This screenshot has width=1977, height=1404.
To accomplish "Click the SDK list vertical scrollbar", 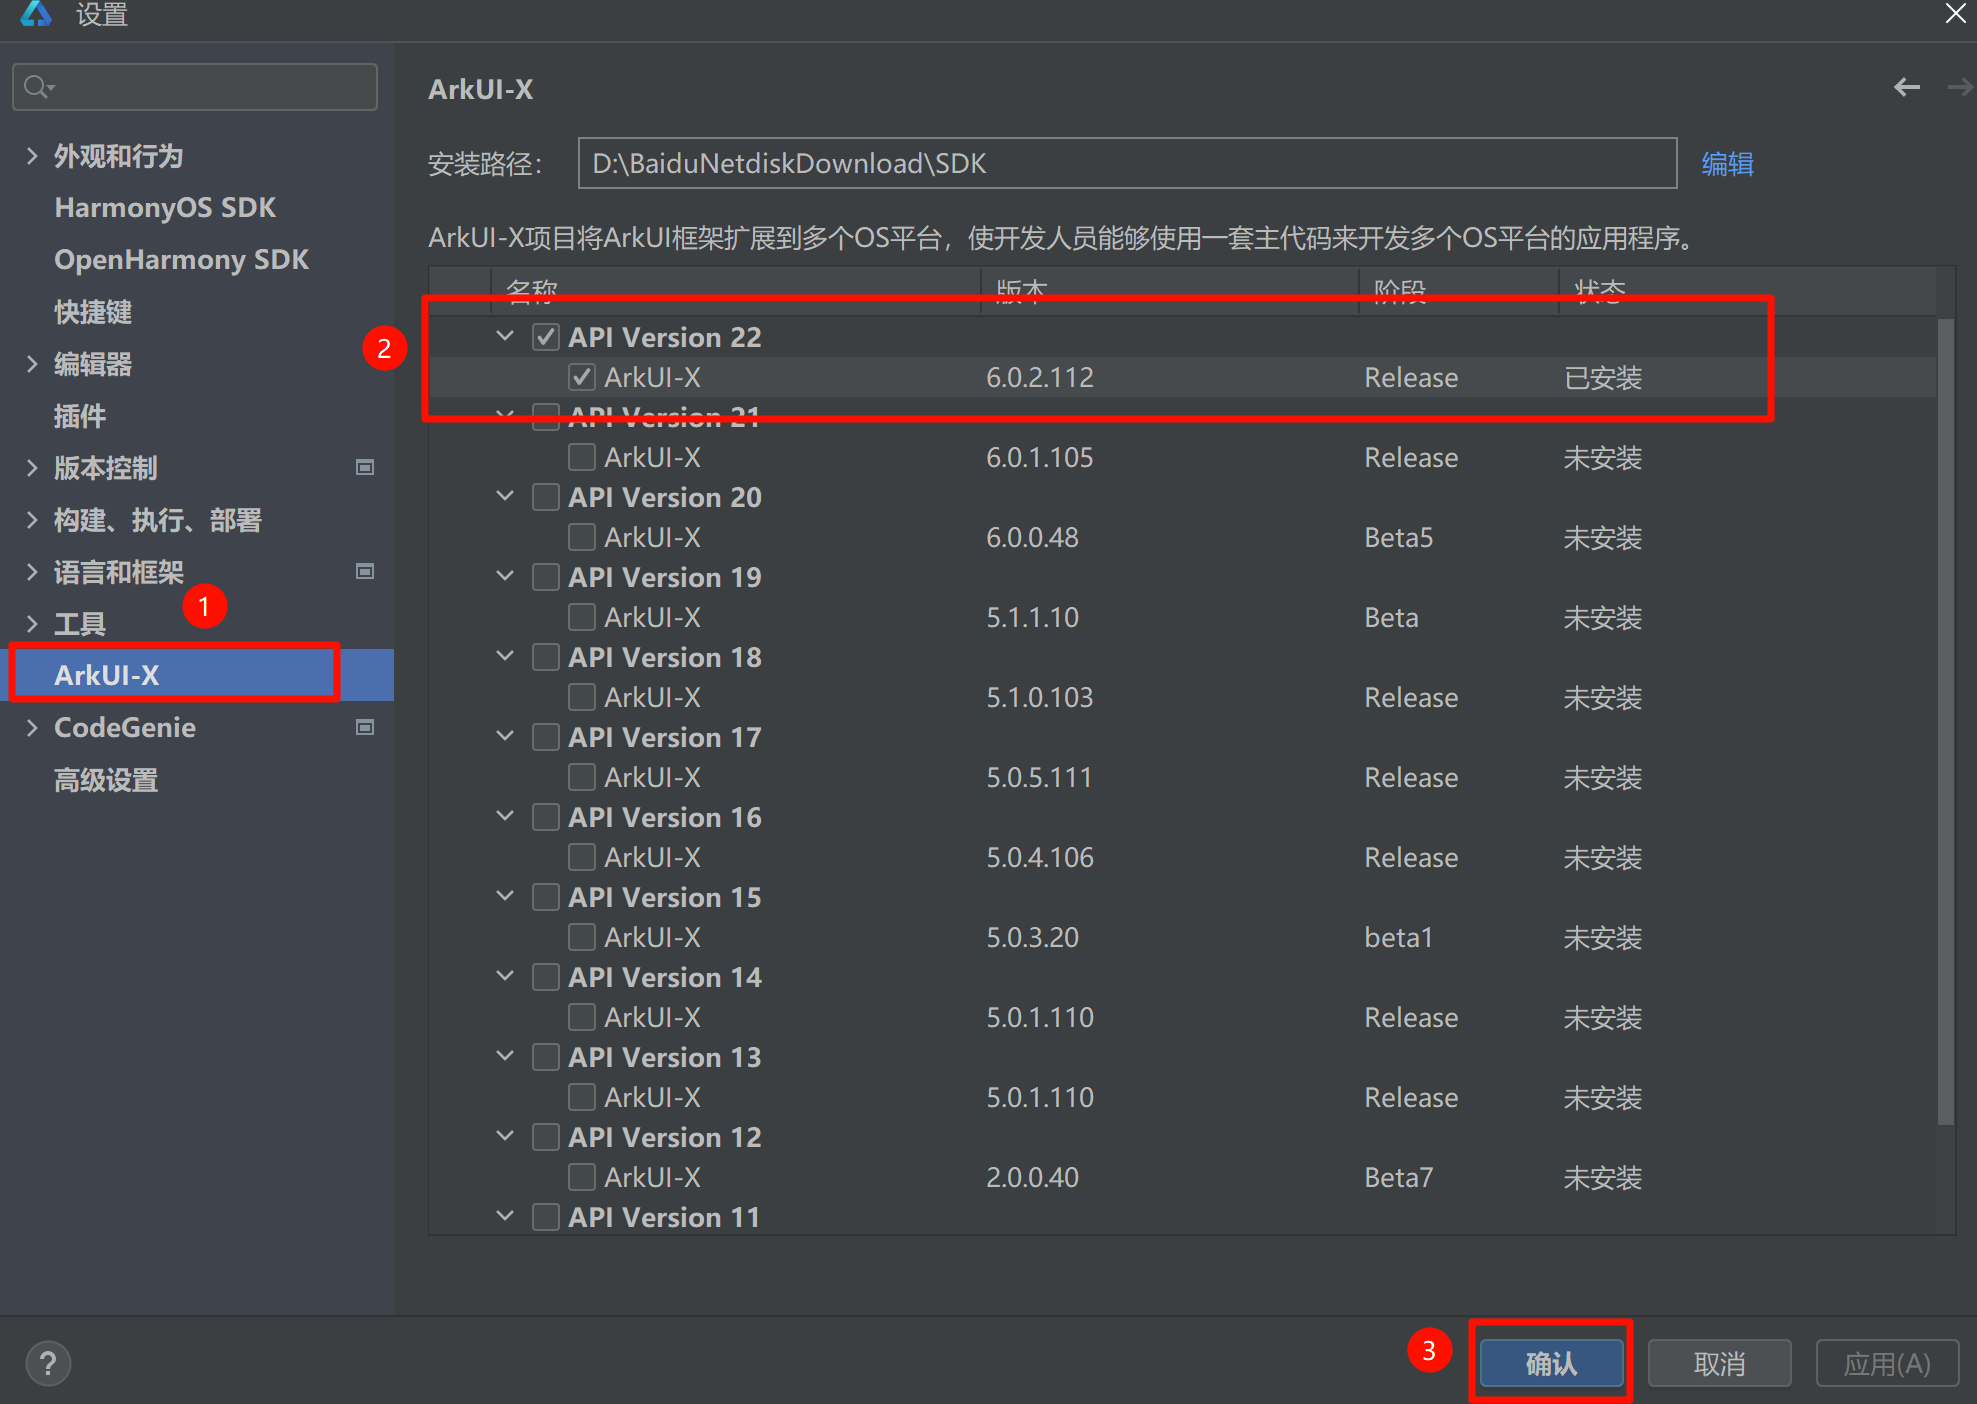I will 1945,720.
